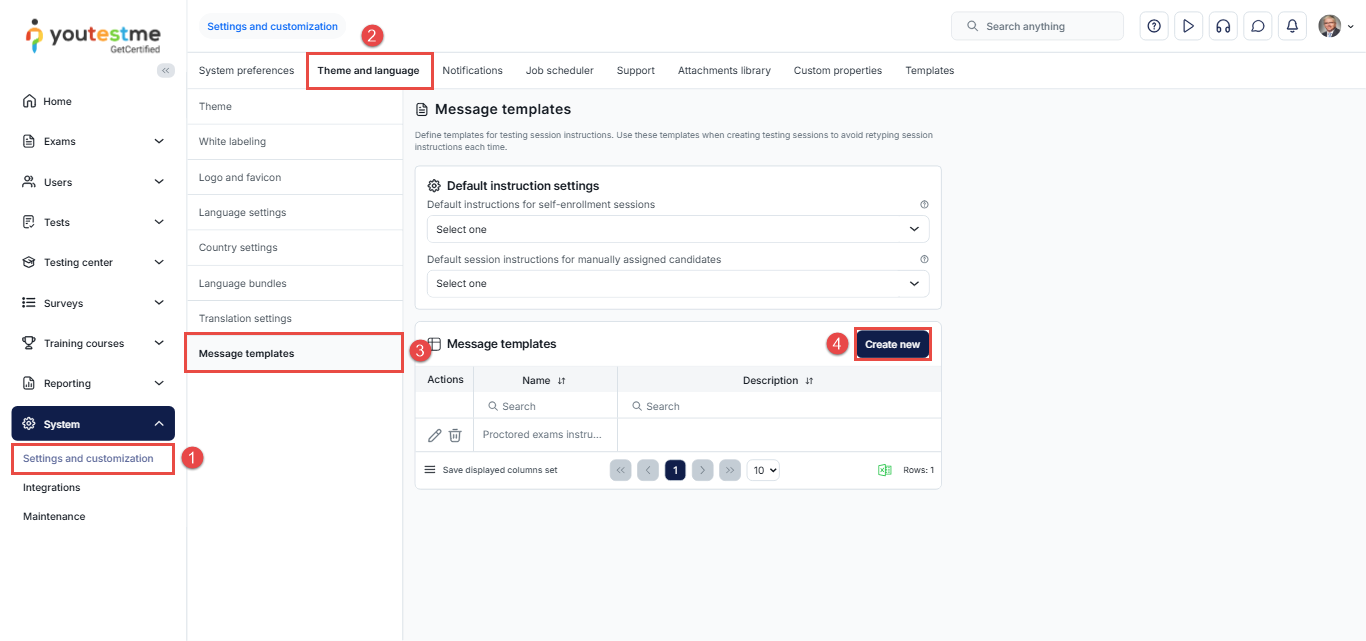1366x641 pixels.
Task: Open the user profile avatar menu
Action: tap(1336, 26)
